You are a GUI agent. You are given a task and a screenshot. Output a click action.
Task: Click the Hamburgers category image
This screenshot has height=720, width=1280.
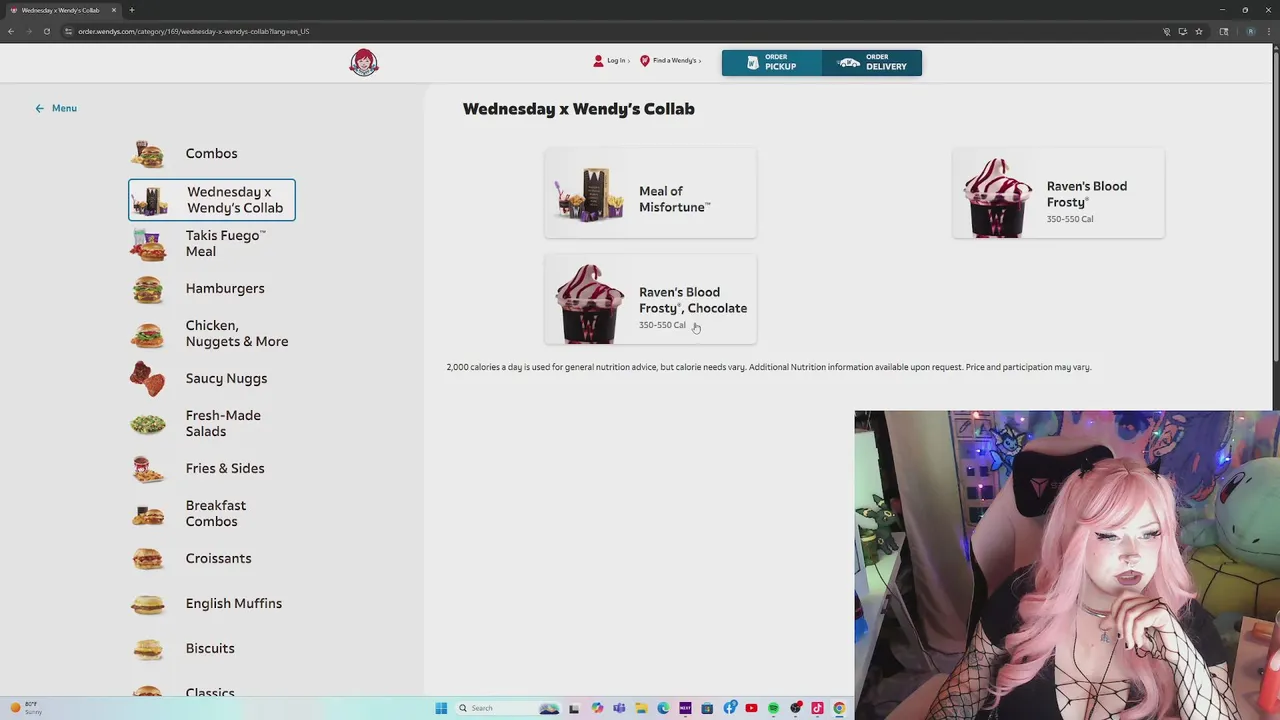click(148, 289)
